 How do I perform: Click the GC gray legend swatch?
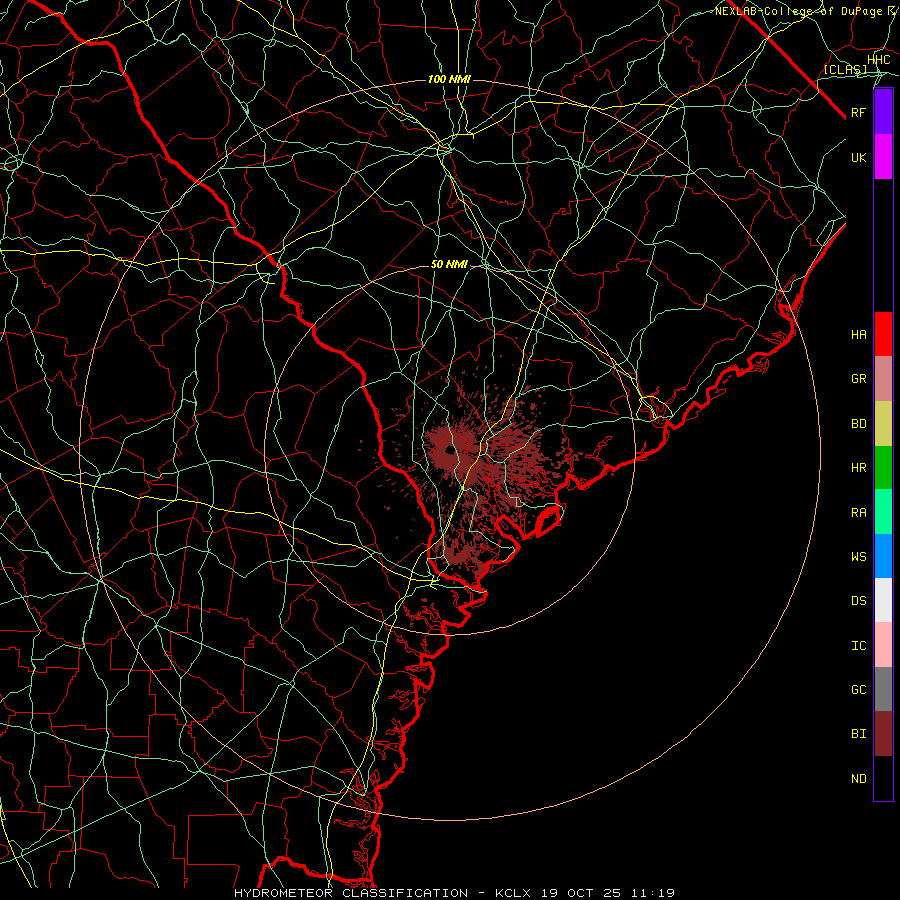pyautogui.click(x=883, y=689)
